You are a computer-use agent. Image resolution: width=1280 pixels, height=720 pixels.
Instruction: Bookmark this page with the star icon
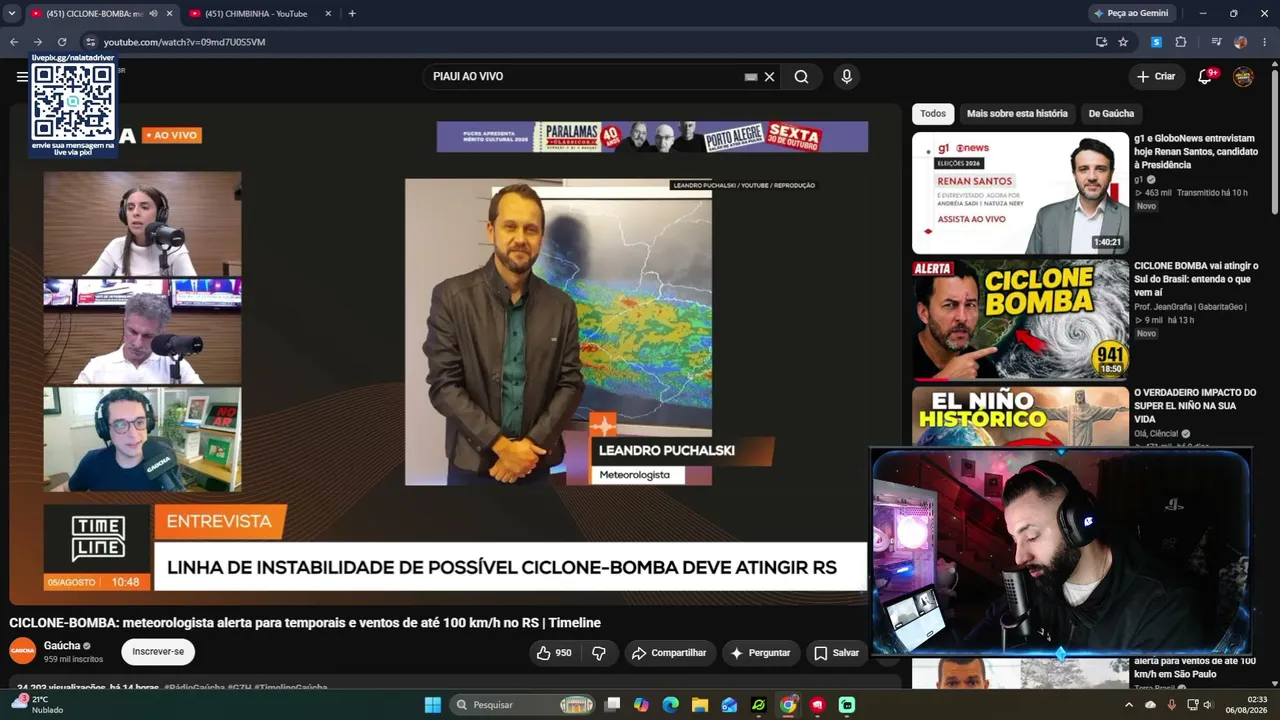(1123, 42)
